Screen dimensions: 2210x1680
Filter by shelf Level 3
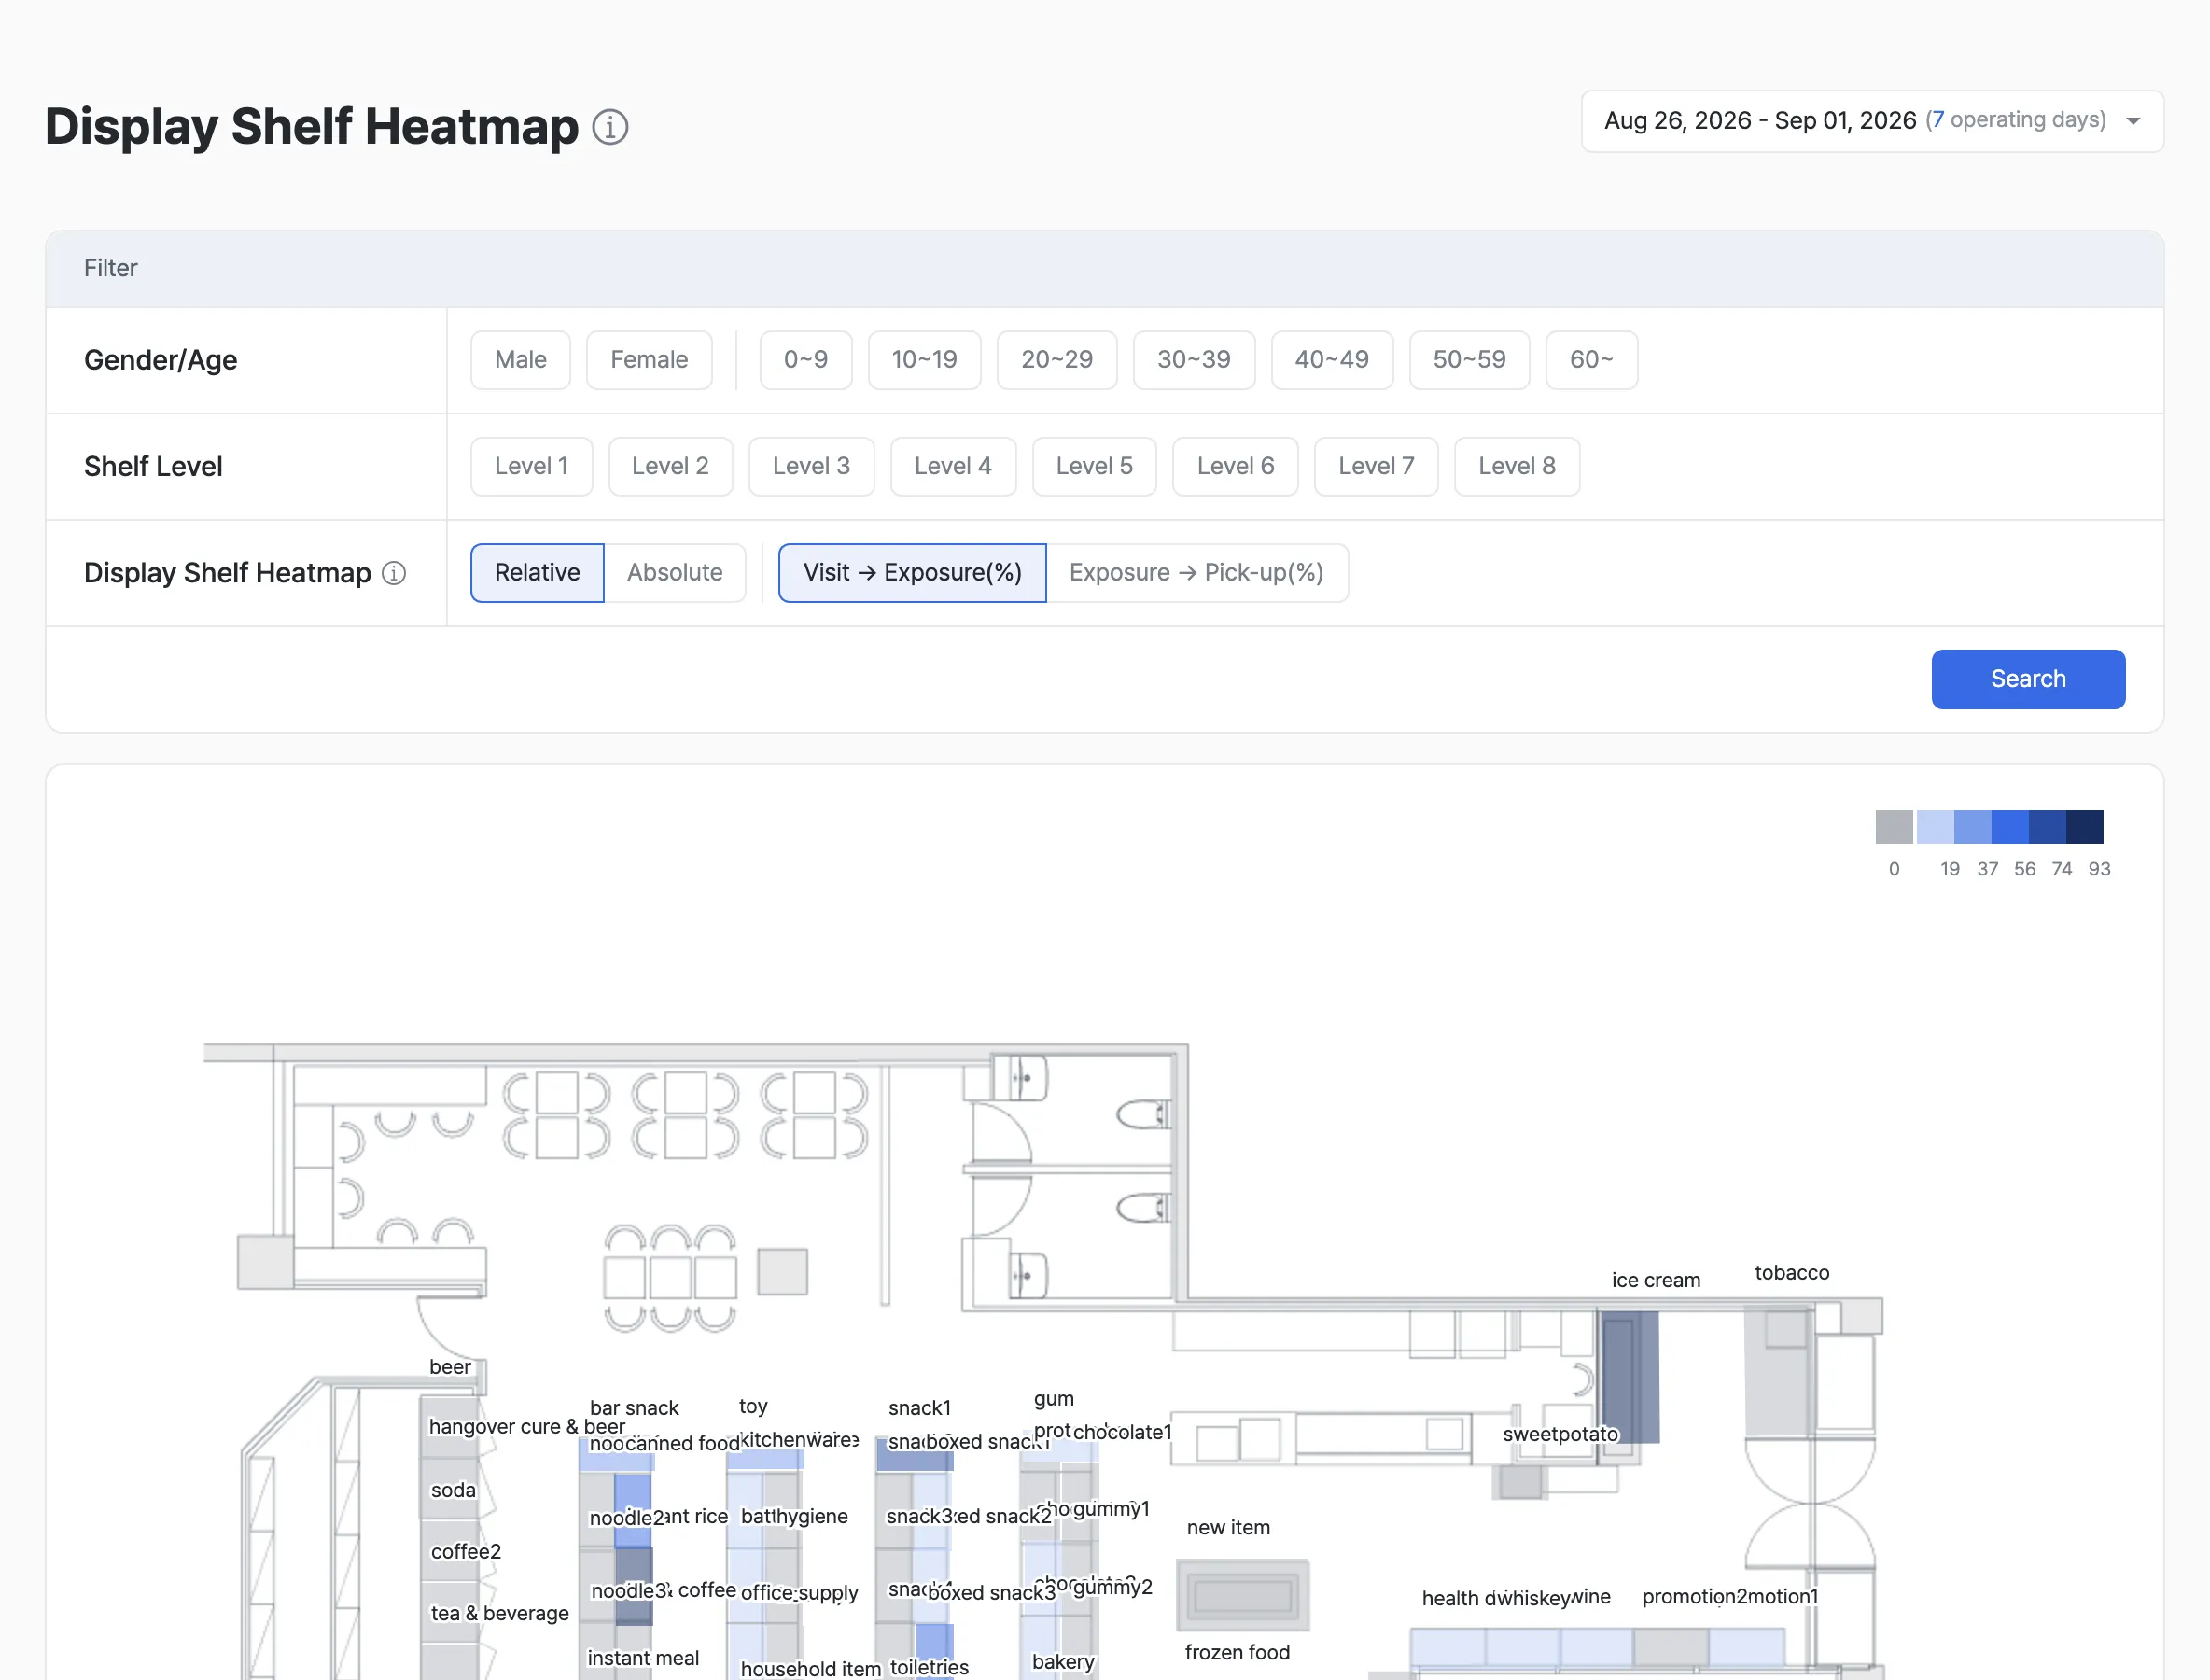811,467
